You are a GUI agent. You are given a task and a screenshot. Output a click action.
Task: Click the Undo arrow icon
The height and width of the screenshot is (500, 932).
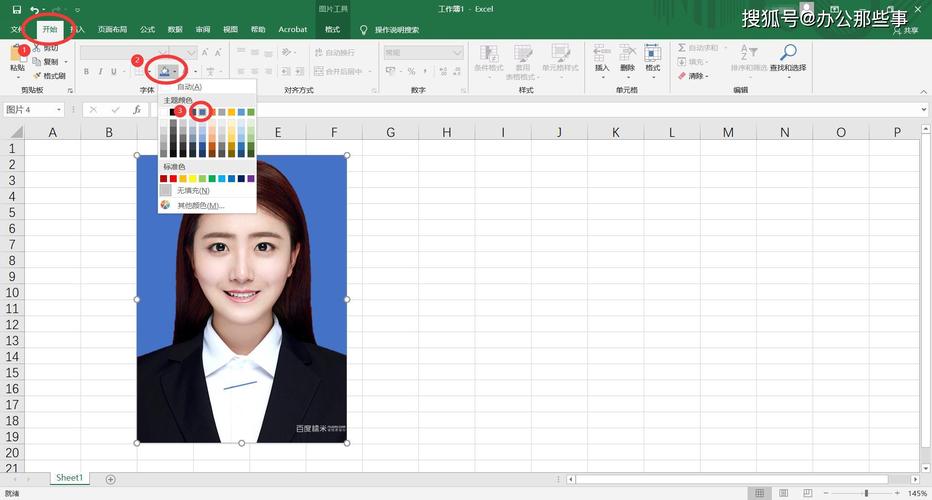point(36,10)
